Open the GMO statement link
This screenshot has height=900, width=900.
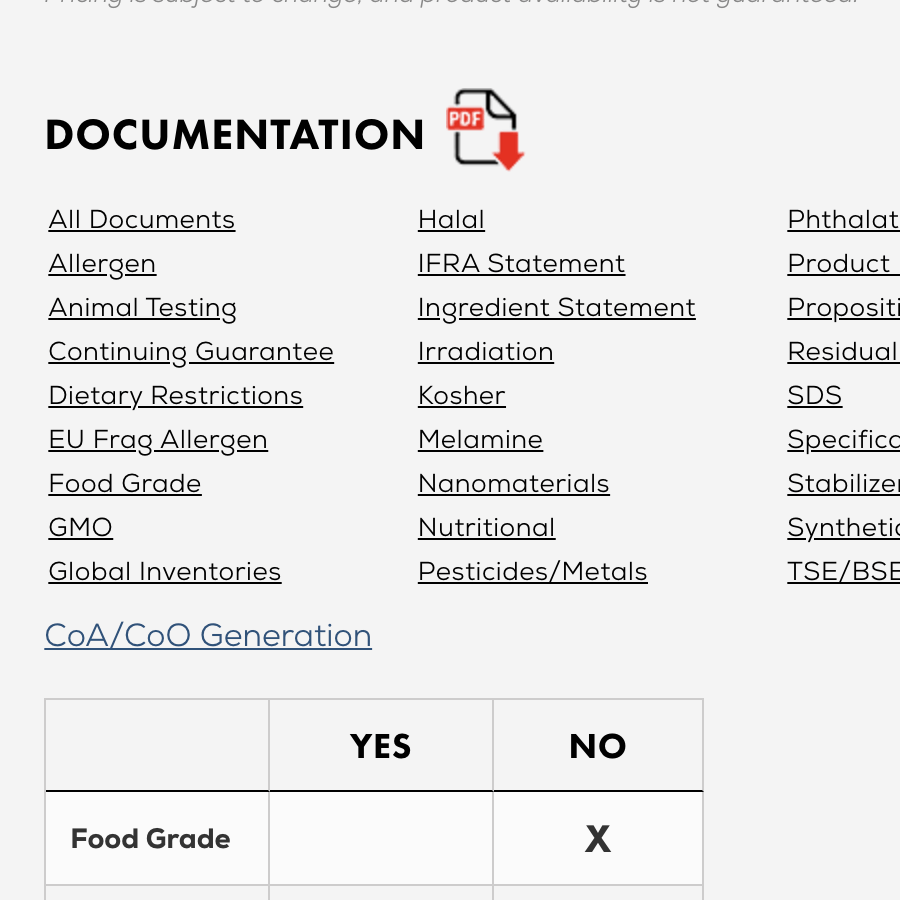click(x=81, y=528)
